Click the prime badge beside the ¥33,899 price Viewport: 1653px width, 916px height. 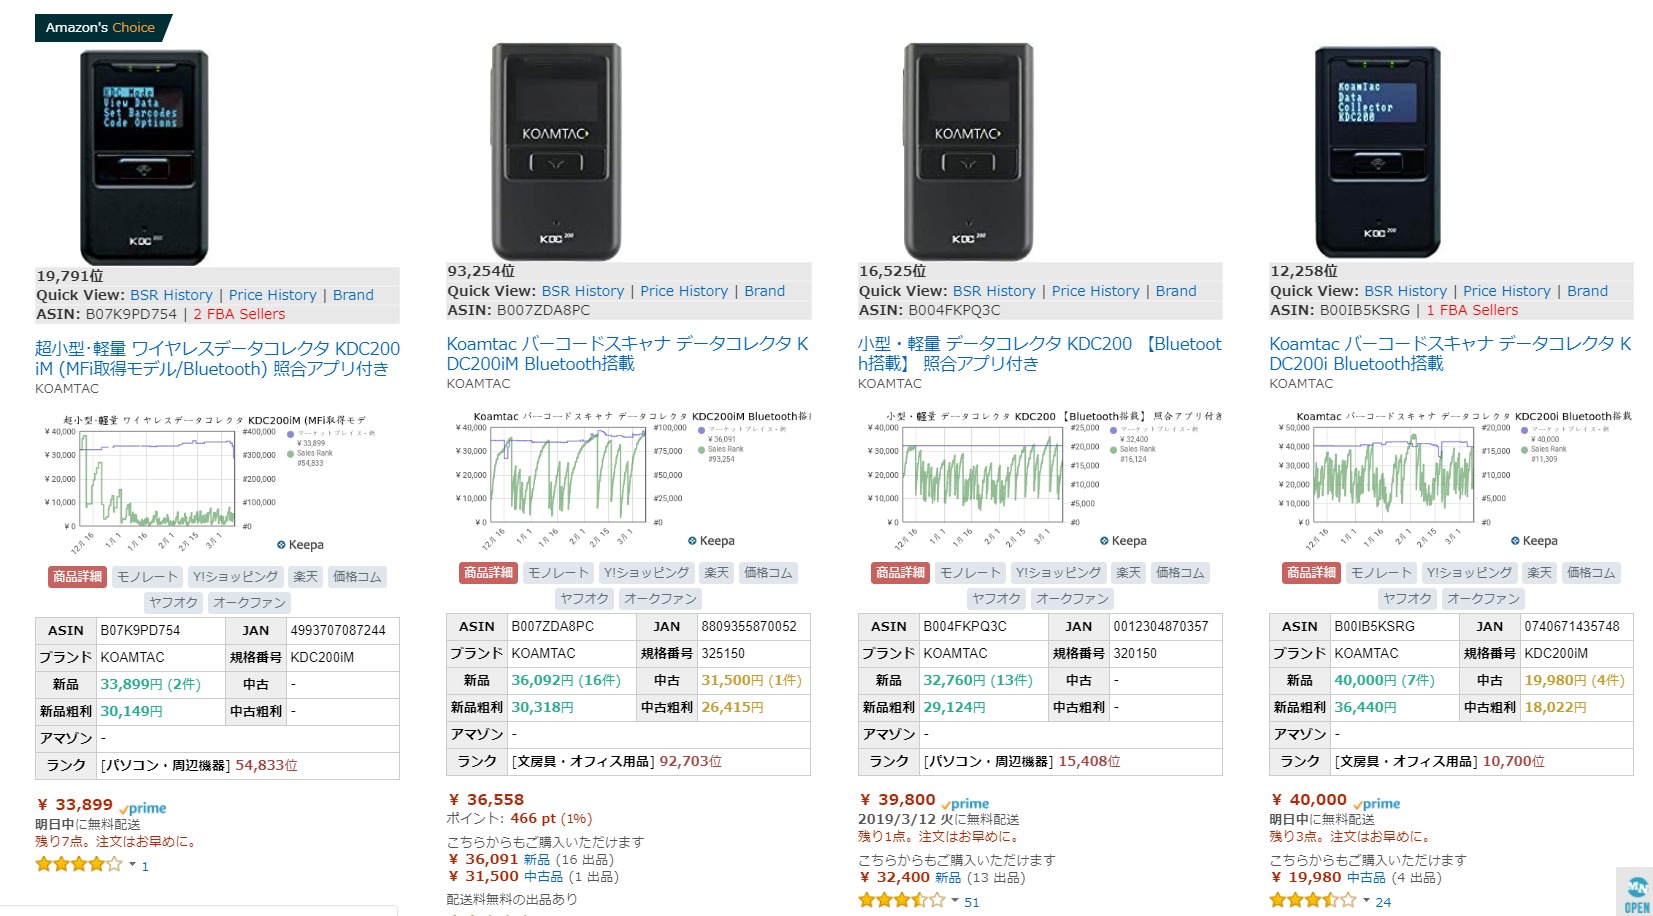tap(143, 808)
